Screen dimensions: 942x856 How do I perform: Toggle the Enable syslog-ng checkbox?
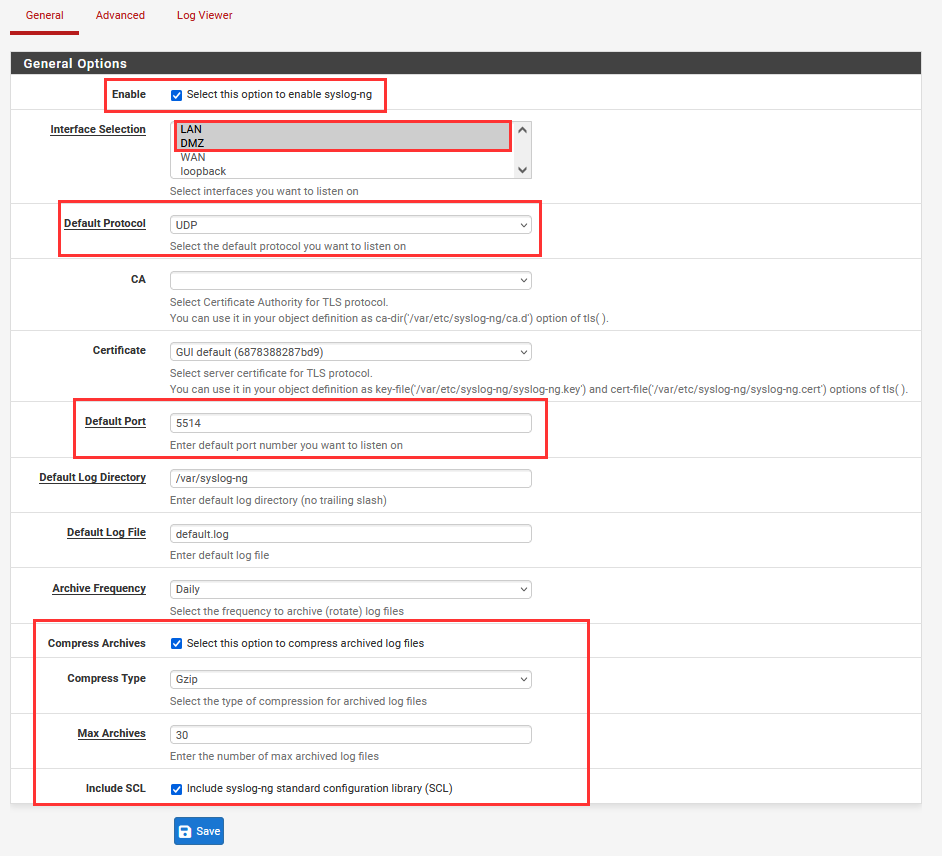[x=177, y=95]
